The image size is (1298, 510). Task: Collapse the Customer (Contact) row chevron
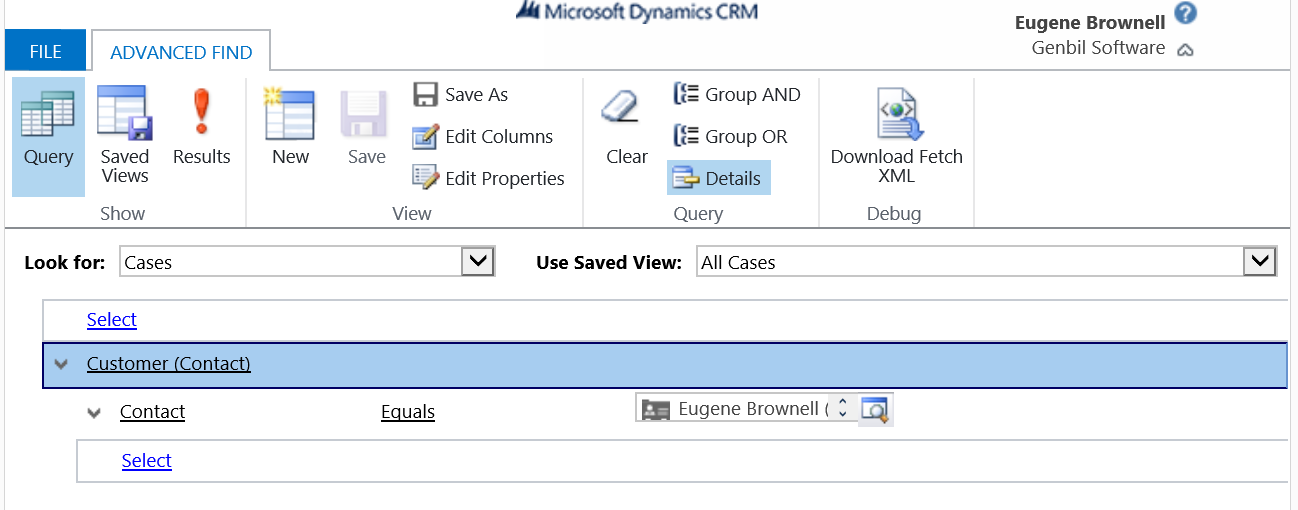point(61,365)
